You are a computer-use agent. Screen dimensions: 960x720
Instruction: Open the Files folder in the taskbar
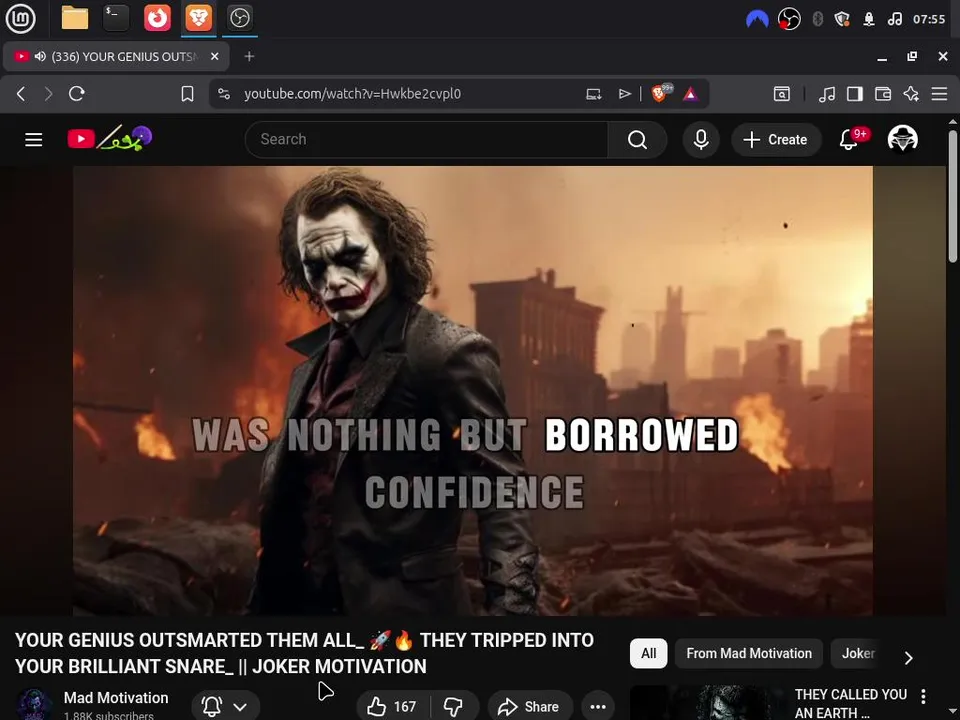pyautogui.click(x=75, y=18)
